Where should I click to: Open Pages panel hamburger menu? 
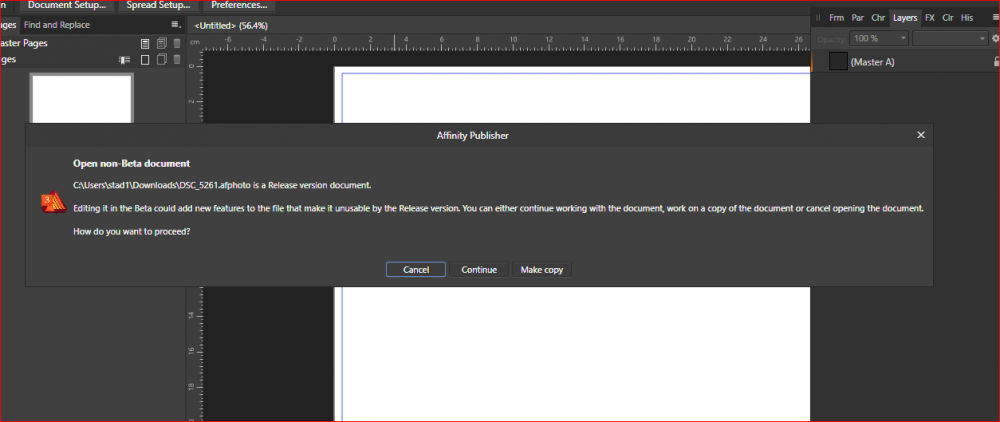[176, 24]
